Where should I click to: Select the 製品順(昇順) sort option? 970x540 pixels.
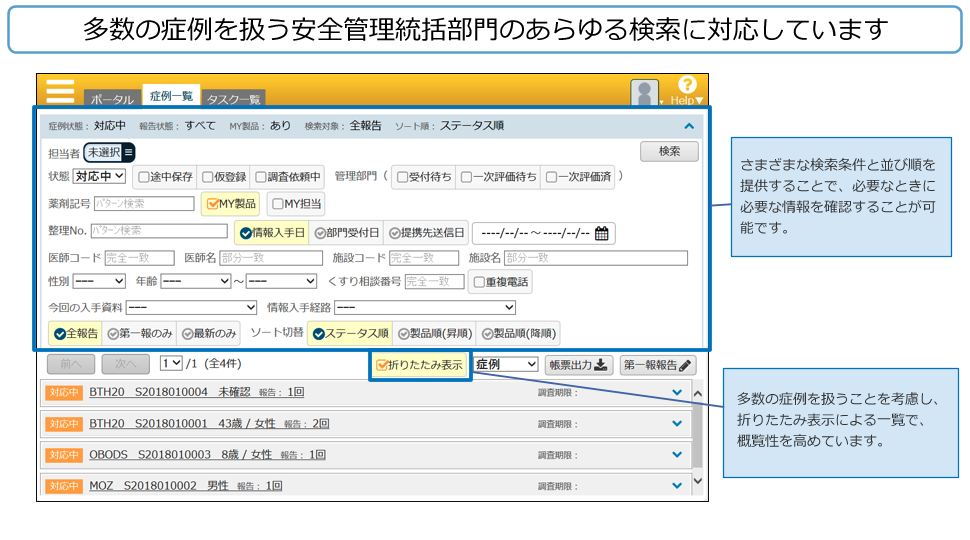434,333
